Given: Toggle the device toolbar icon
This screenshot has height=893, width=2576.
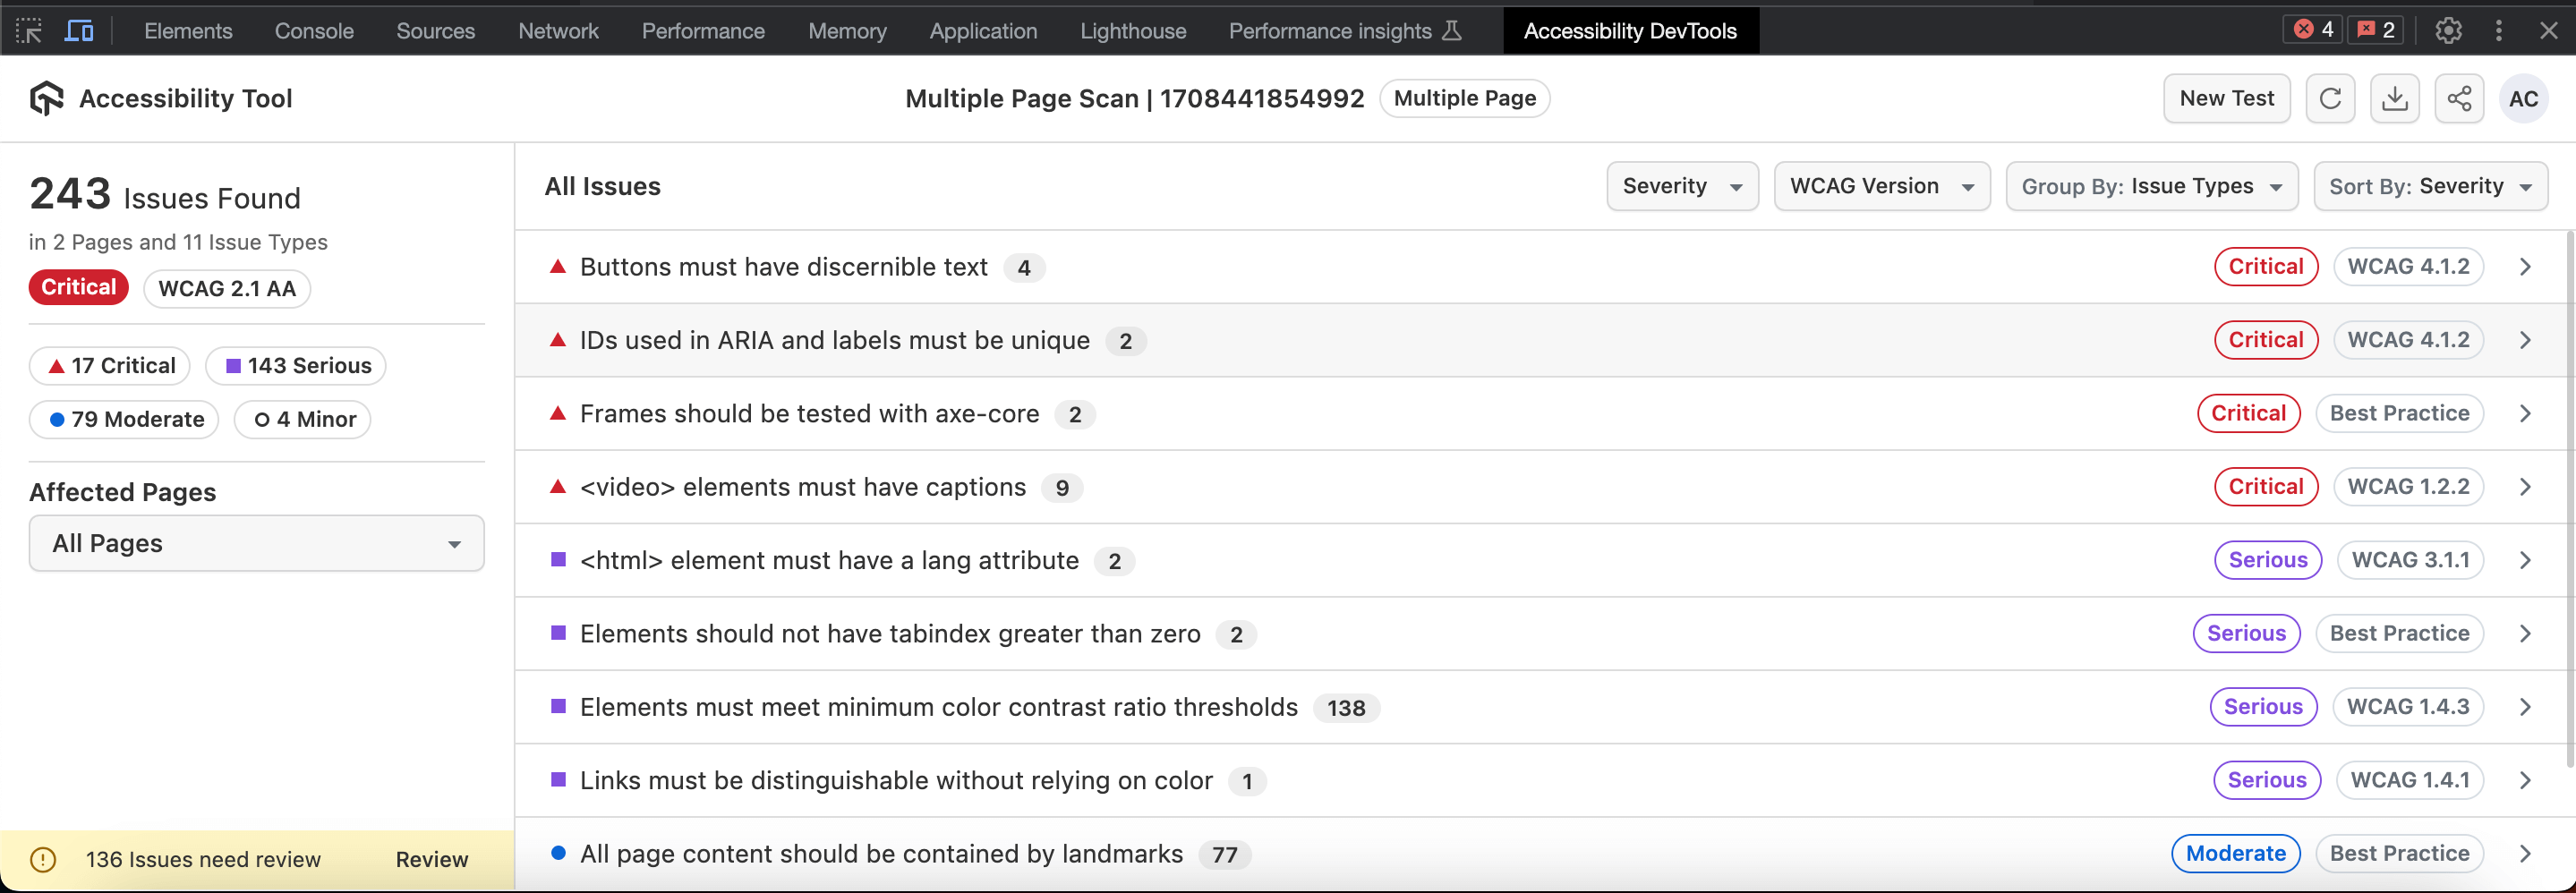Looking at the screenshot, I should pyautogui.click(x=79, y=31).
